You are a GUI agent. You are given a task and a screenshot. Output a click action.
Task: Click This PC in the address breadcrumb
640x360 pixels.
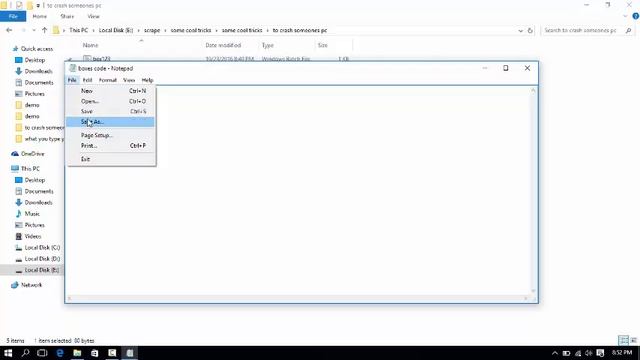pos(78,30)
